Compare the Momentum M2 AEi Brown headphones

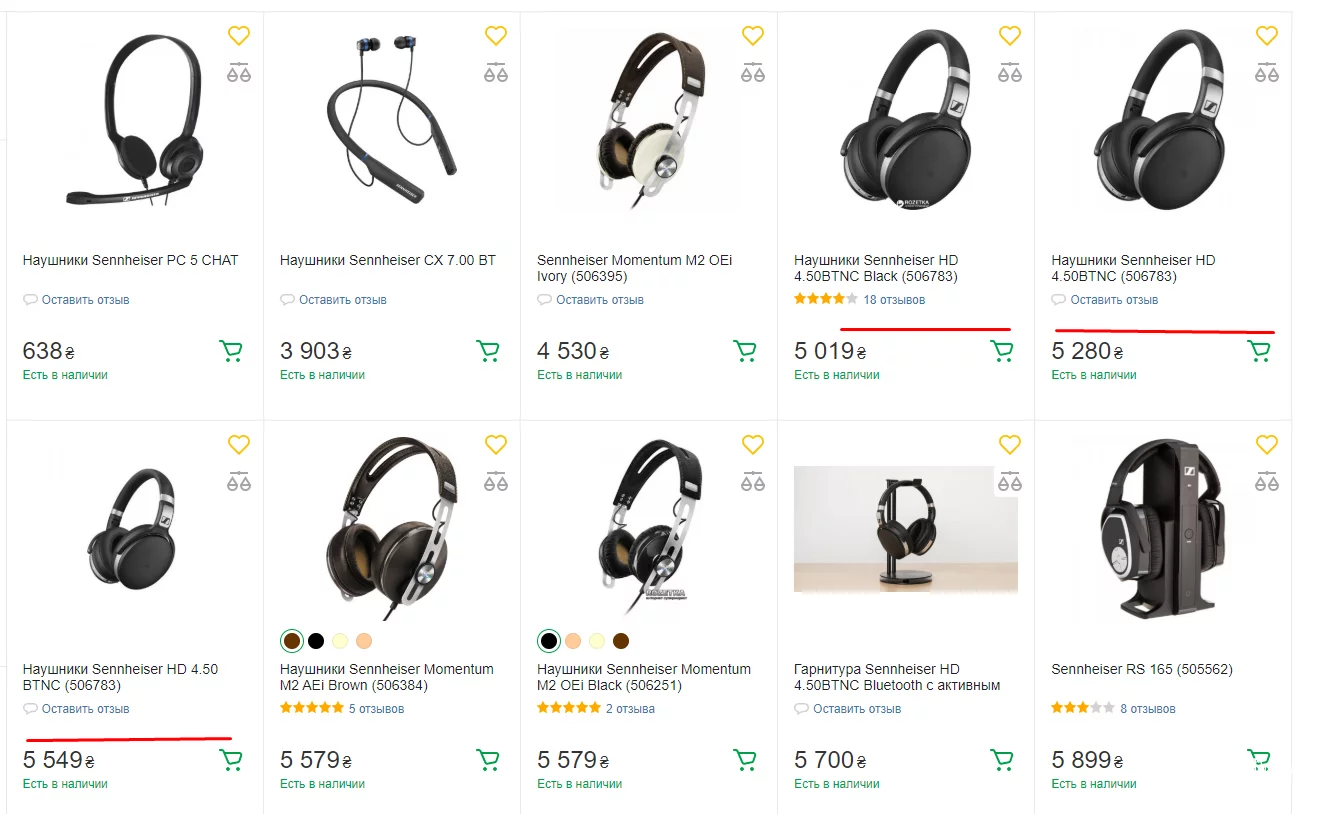pyautogui.click(x=496, y=482)
